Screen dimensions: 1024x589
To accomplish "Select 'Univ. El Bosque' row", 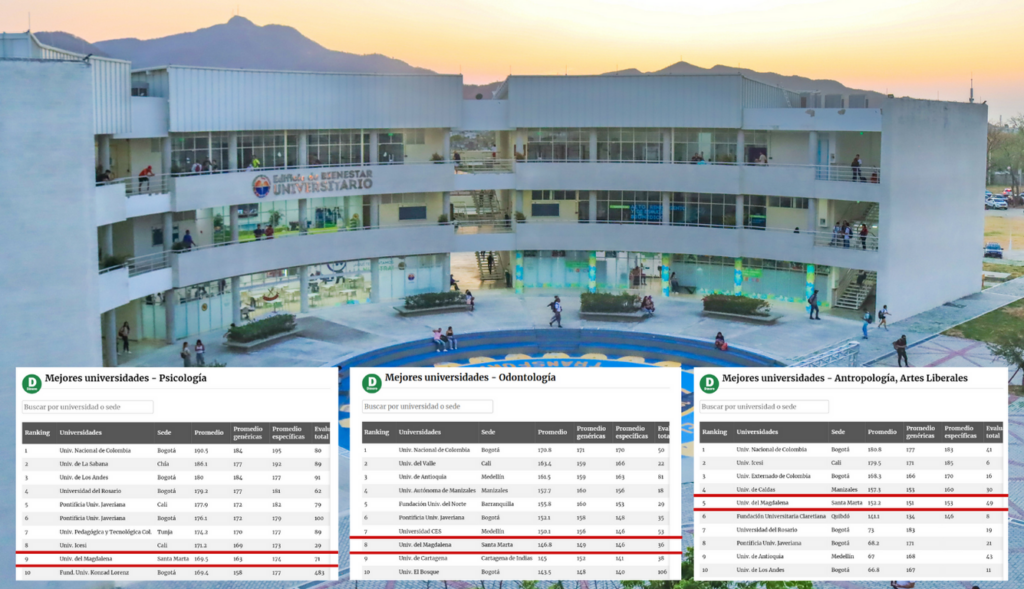I will (x=516, y=572).
